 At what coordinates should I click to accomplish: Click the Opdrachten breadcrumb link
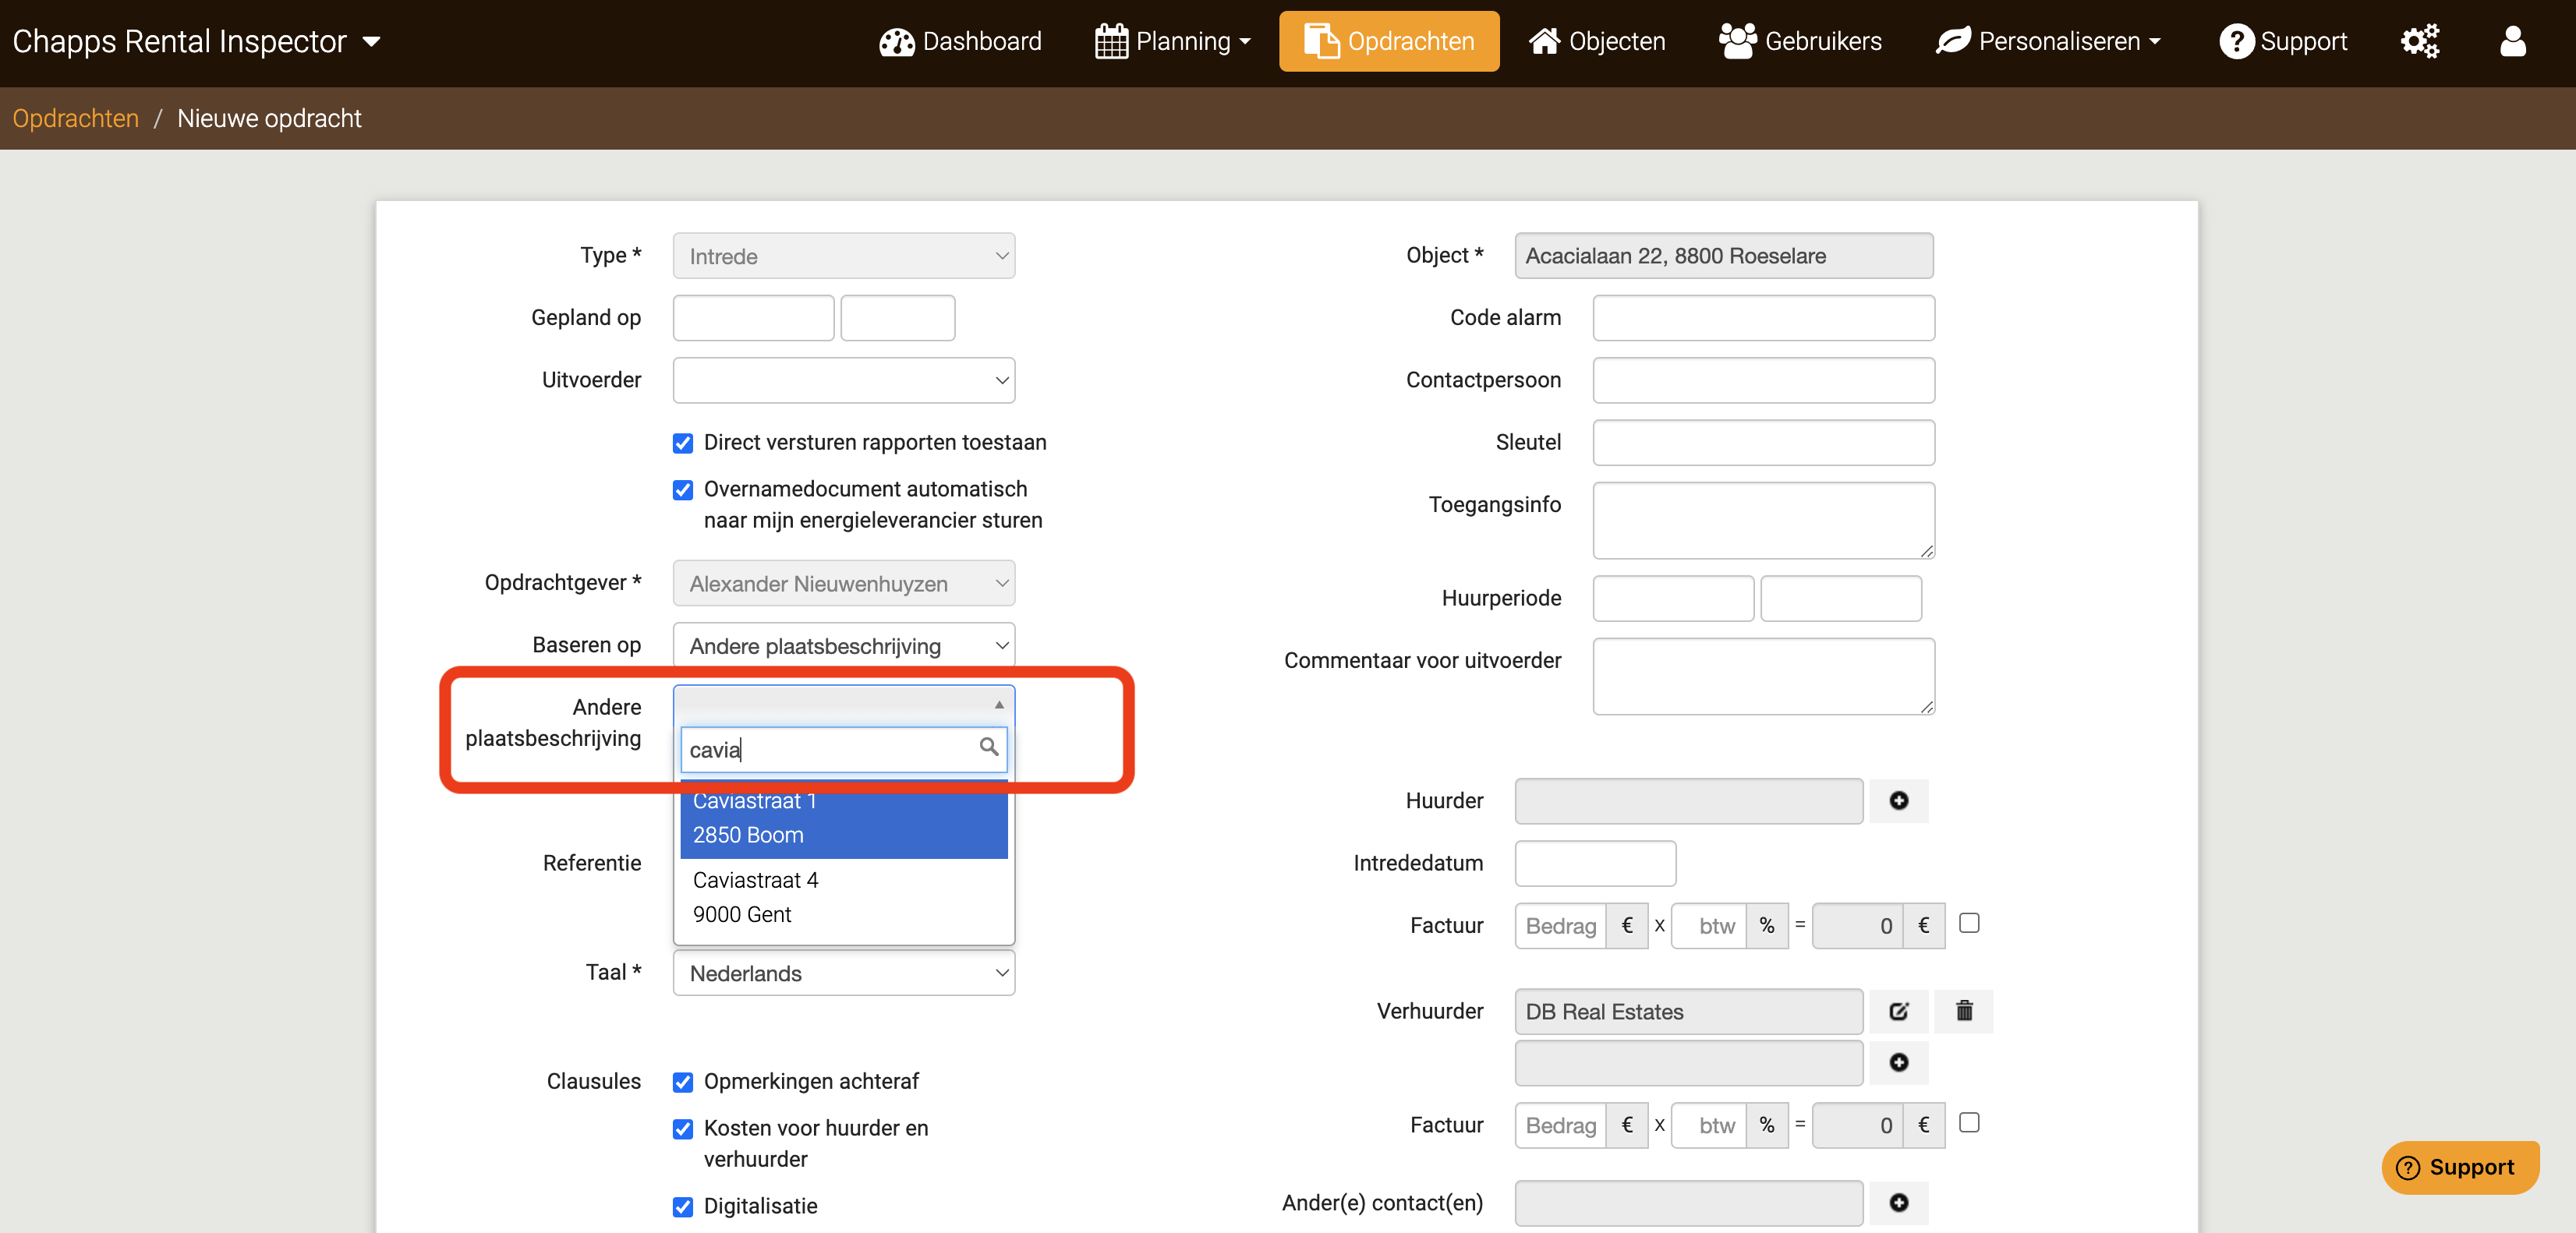coord(75,118)
